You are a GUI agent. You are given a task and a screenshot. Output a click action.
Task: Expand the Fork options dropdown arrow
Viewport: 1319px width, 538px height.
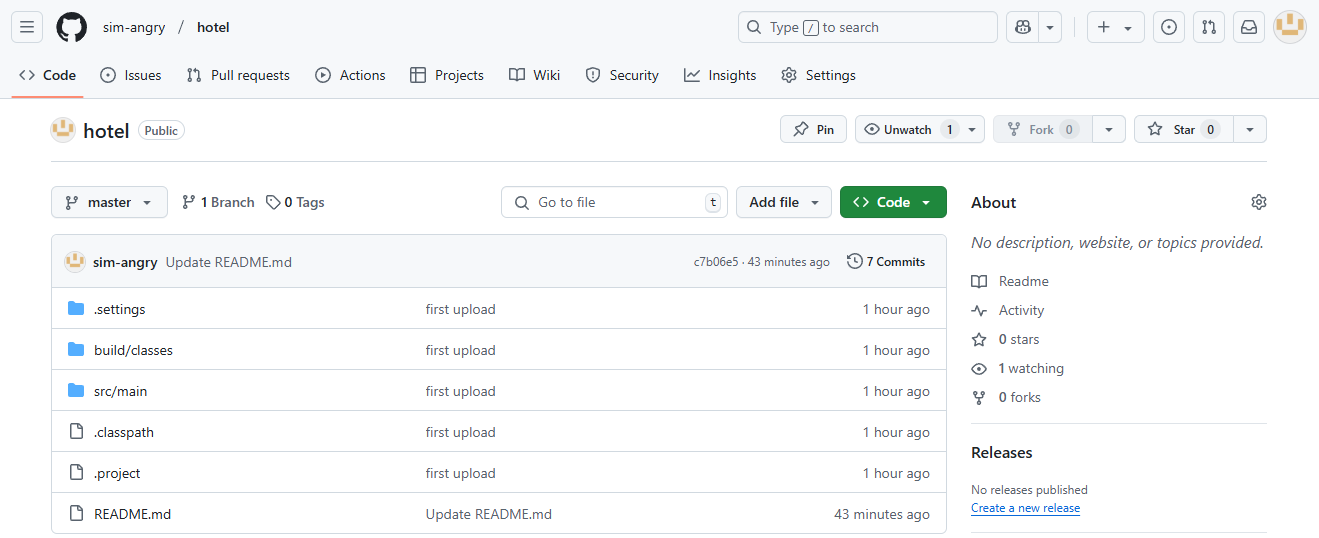pos(1109,129)
